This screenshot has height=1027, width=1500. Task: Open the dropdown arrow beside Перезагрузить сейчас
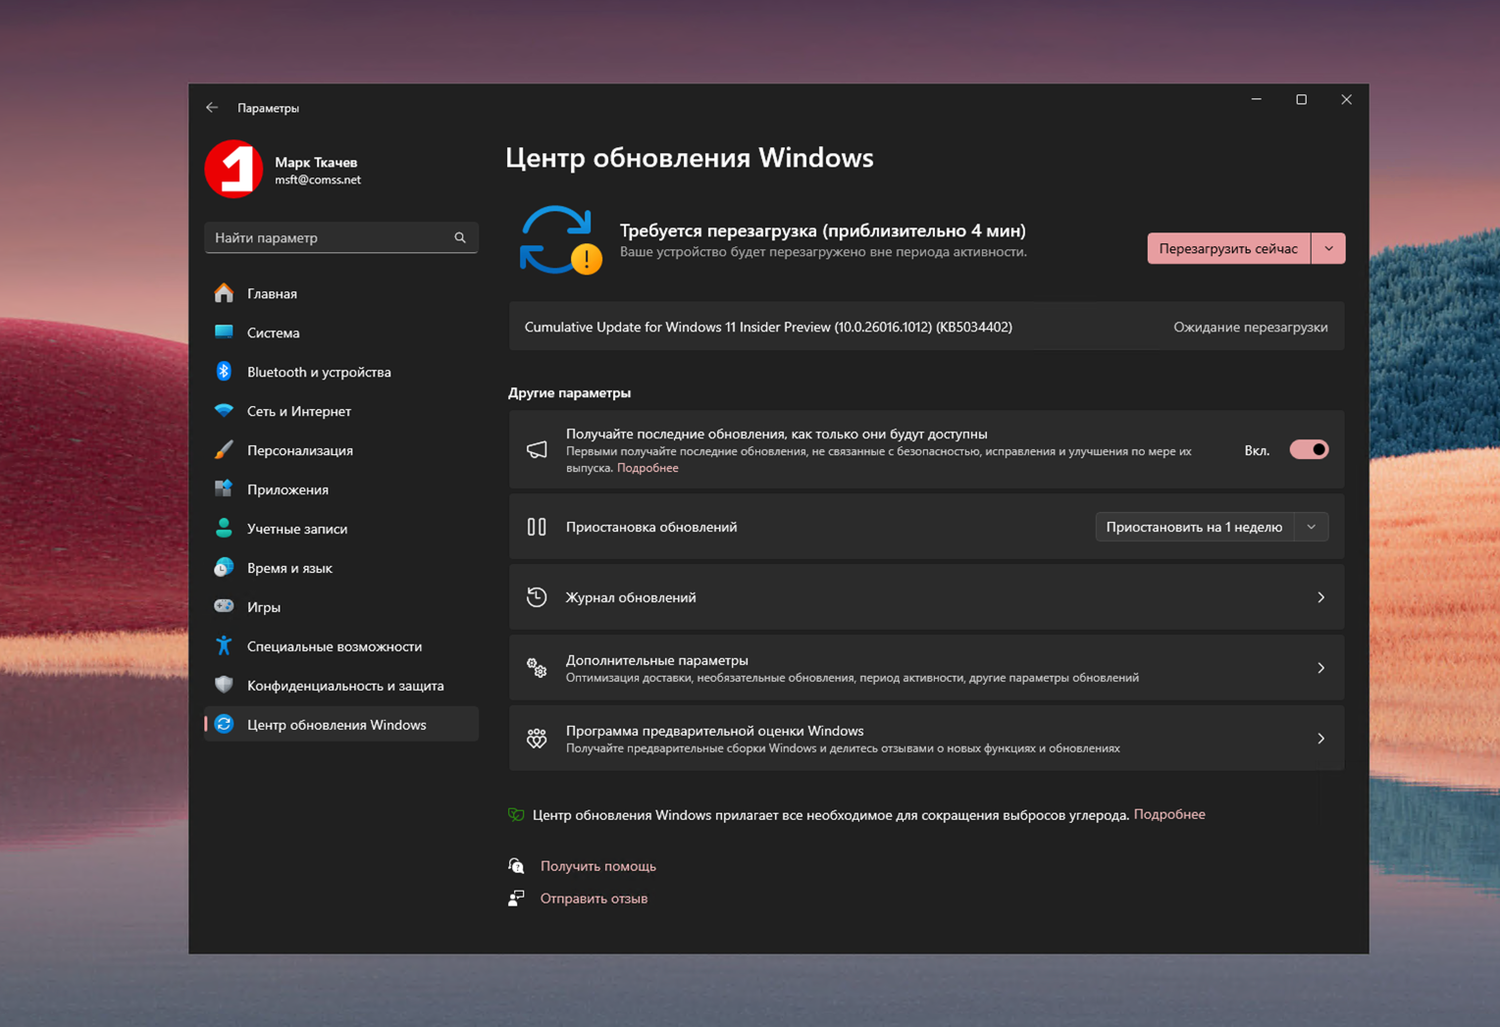point(1328,248)
